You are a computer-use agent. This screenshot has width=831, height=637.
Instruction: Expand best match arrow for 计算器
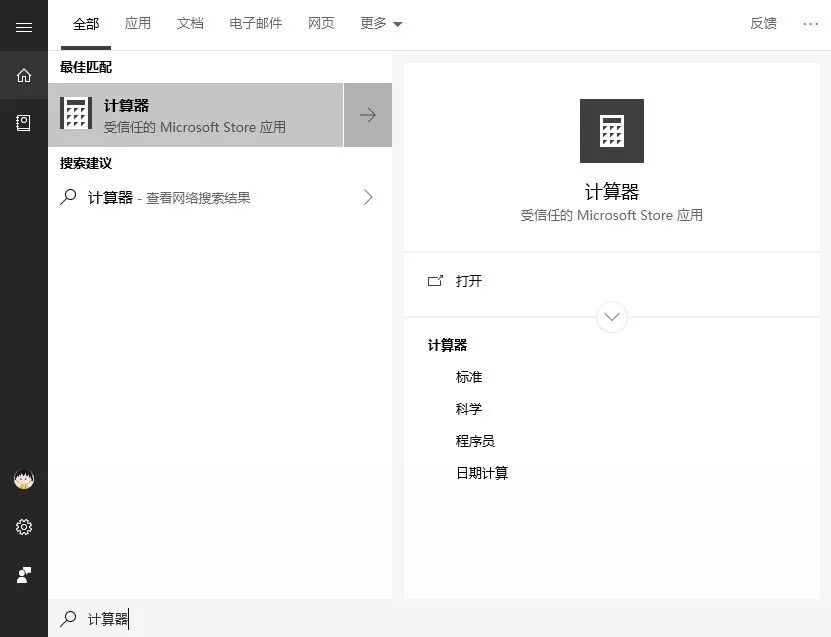(368, 115)
